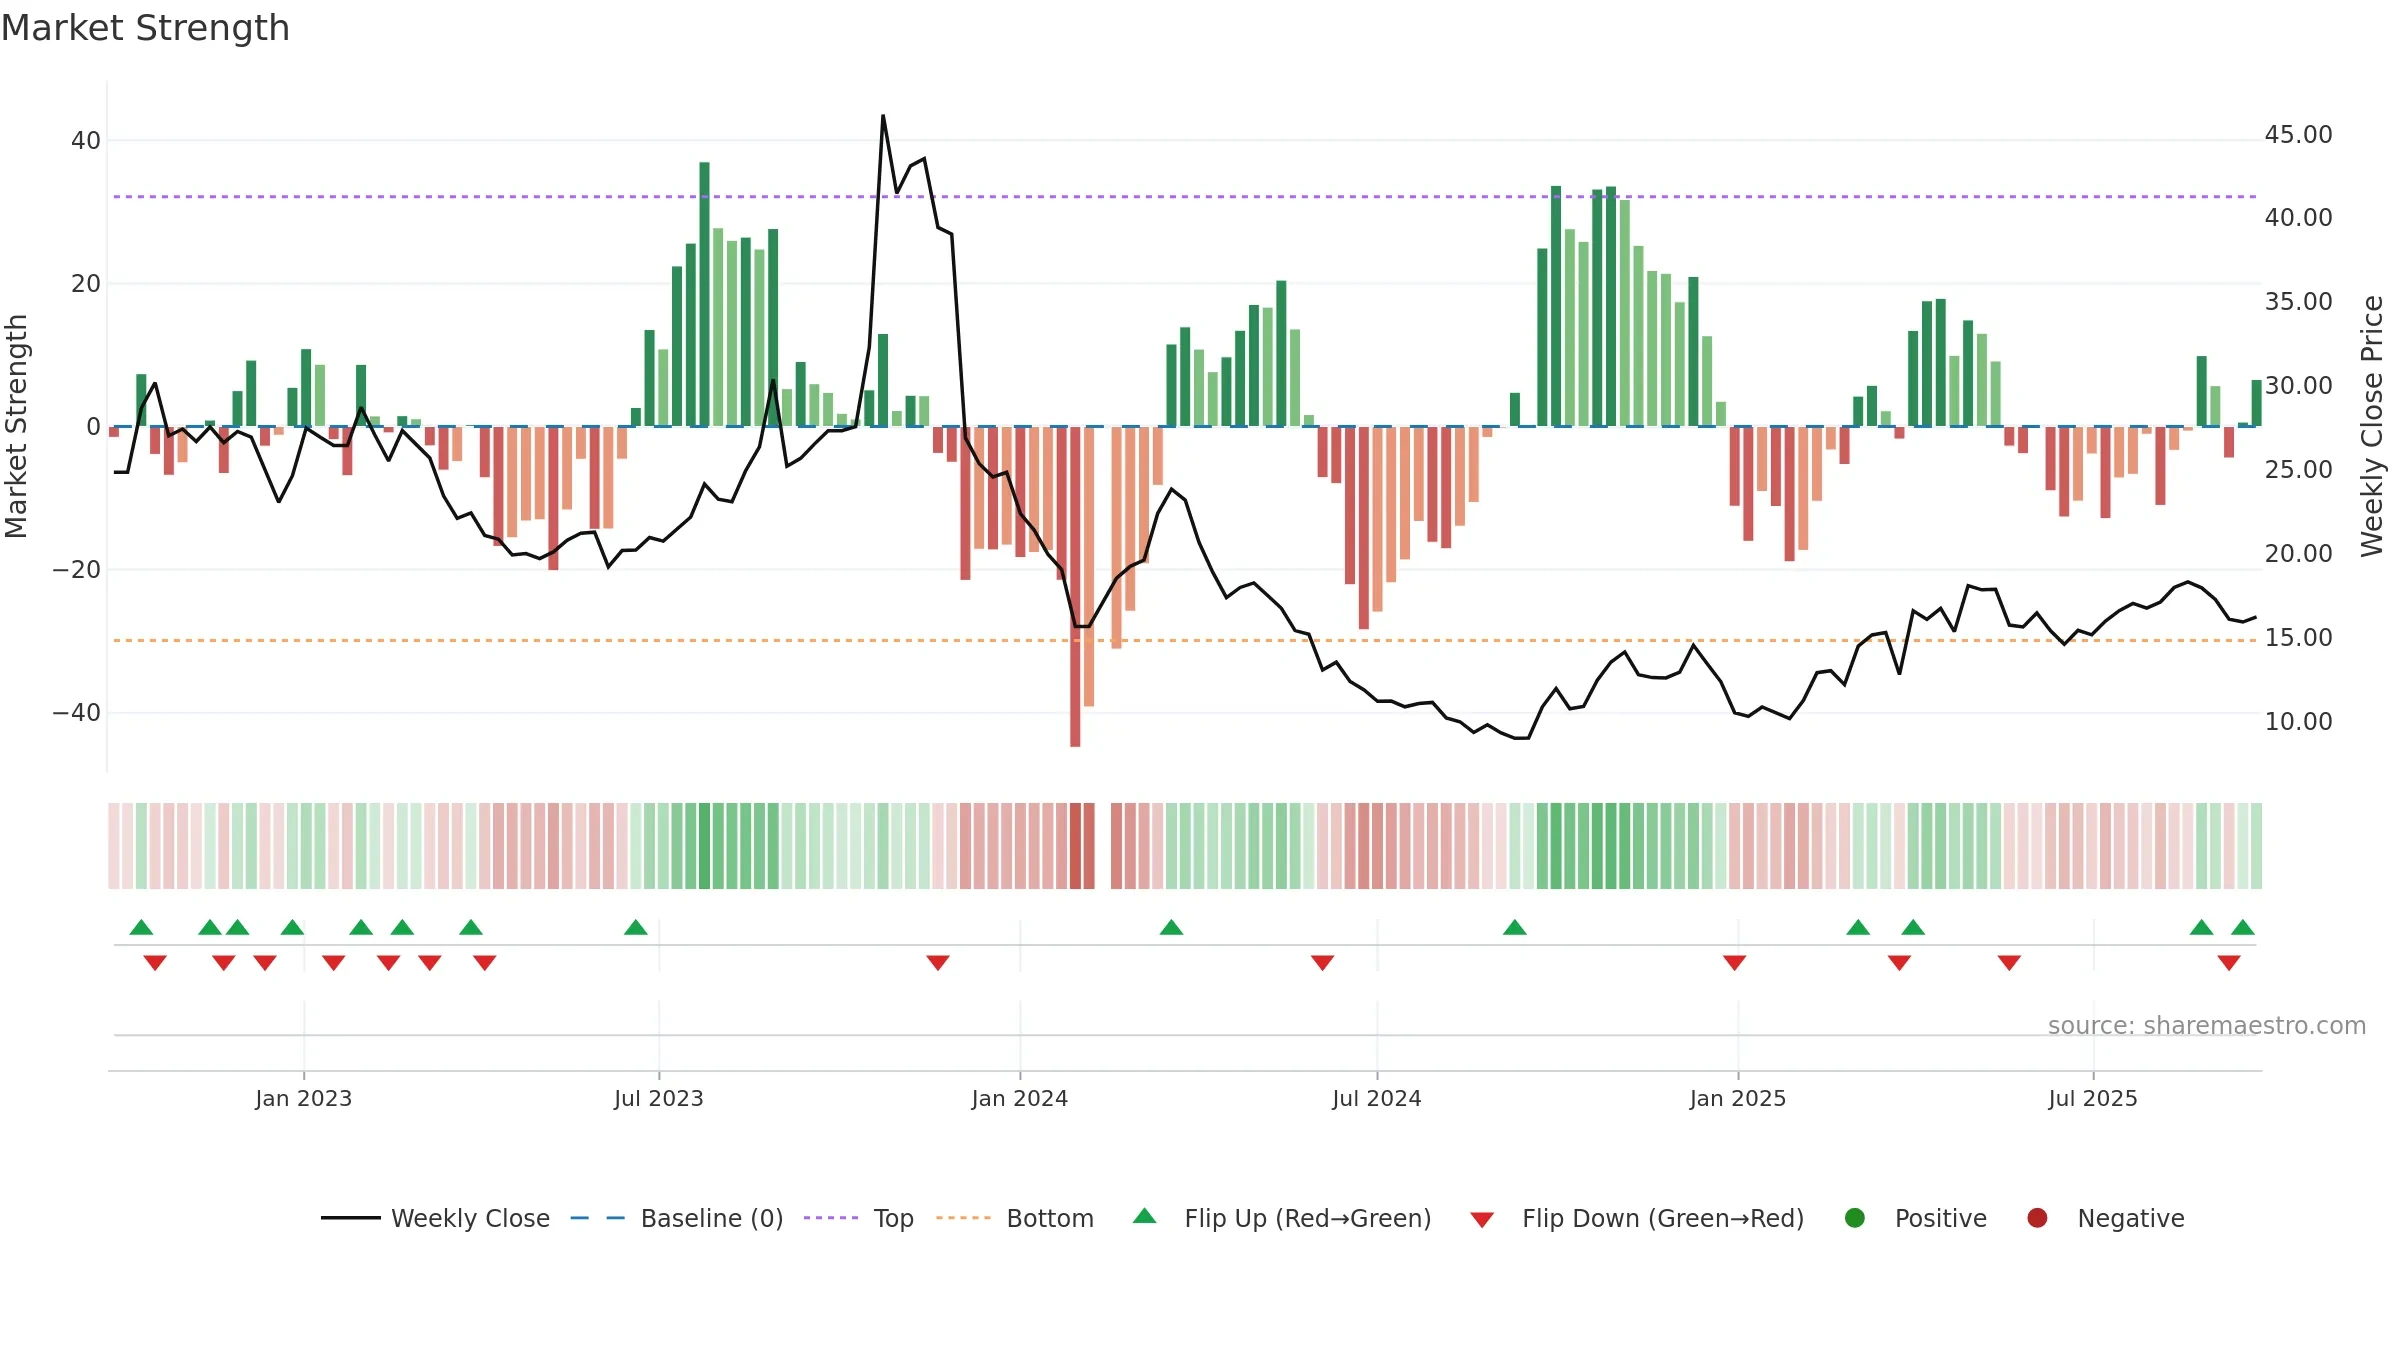This screenshot has height=1350, width=2400.
Task: Click the Jan 2024 x-axis label
Action: point(1020,1098)
